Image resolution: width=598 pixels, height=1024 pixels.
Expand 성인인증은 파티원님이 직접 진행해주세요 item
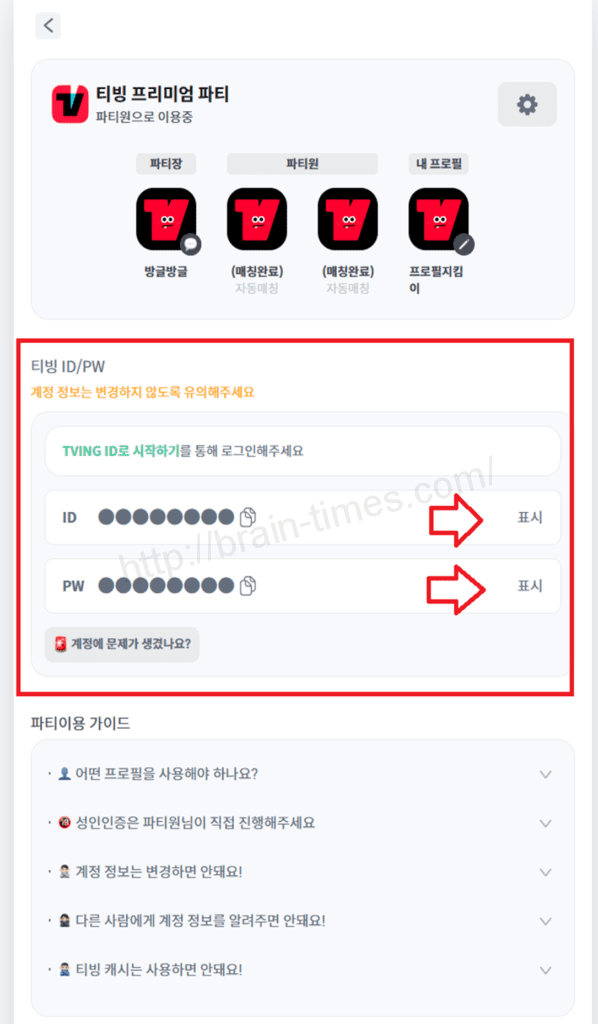(x=302, y=823)
